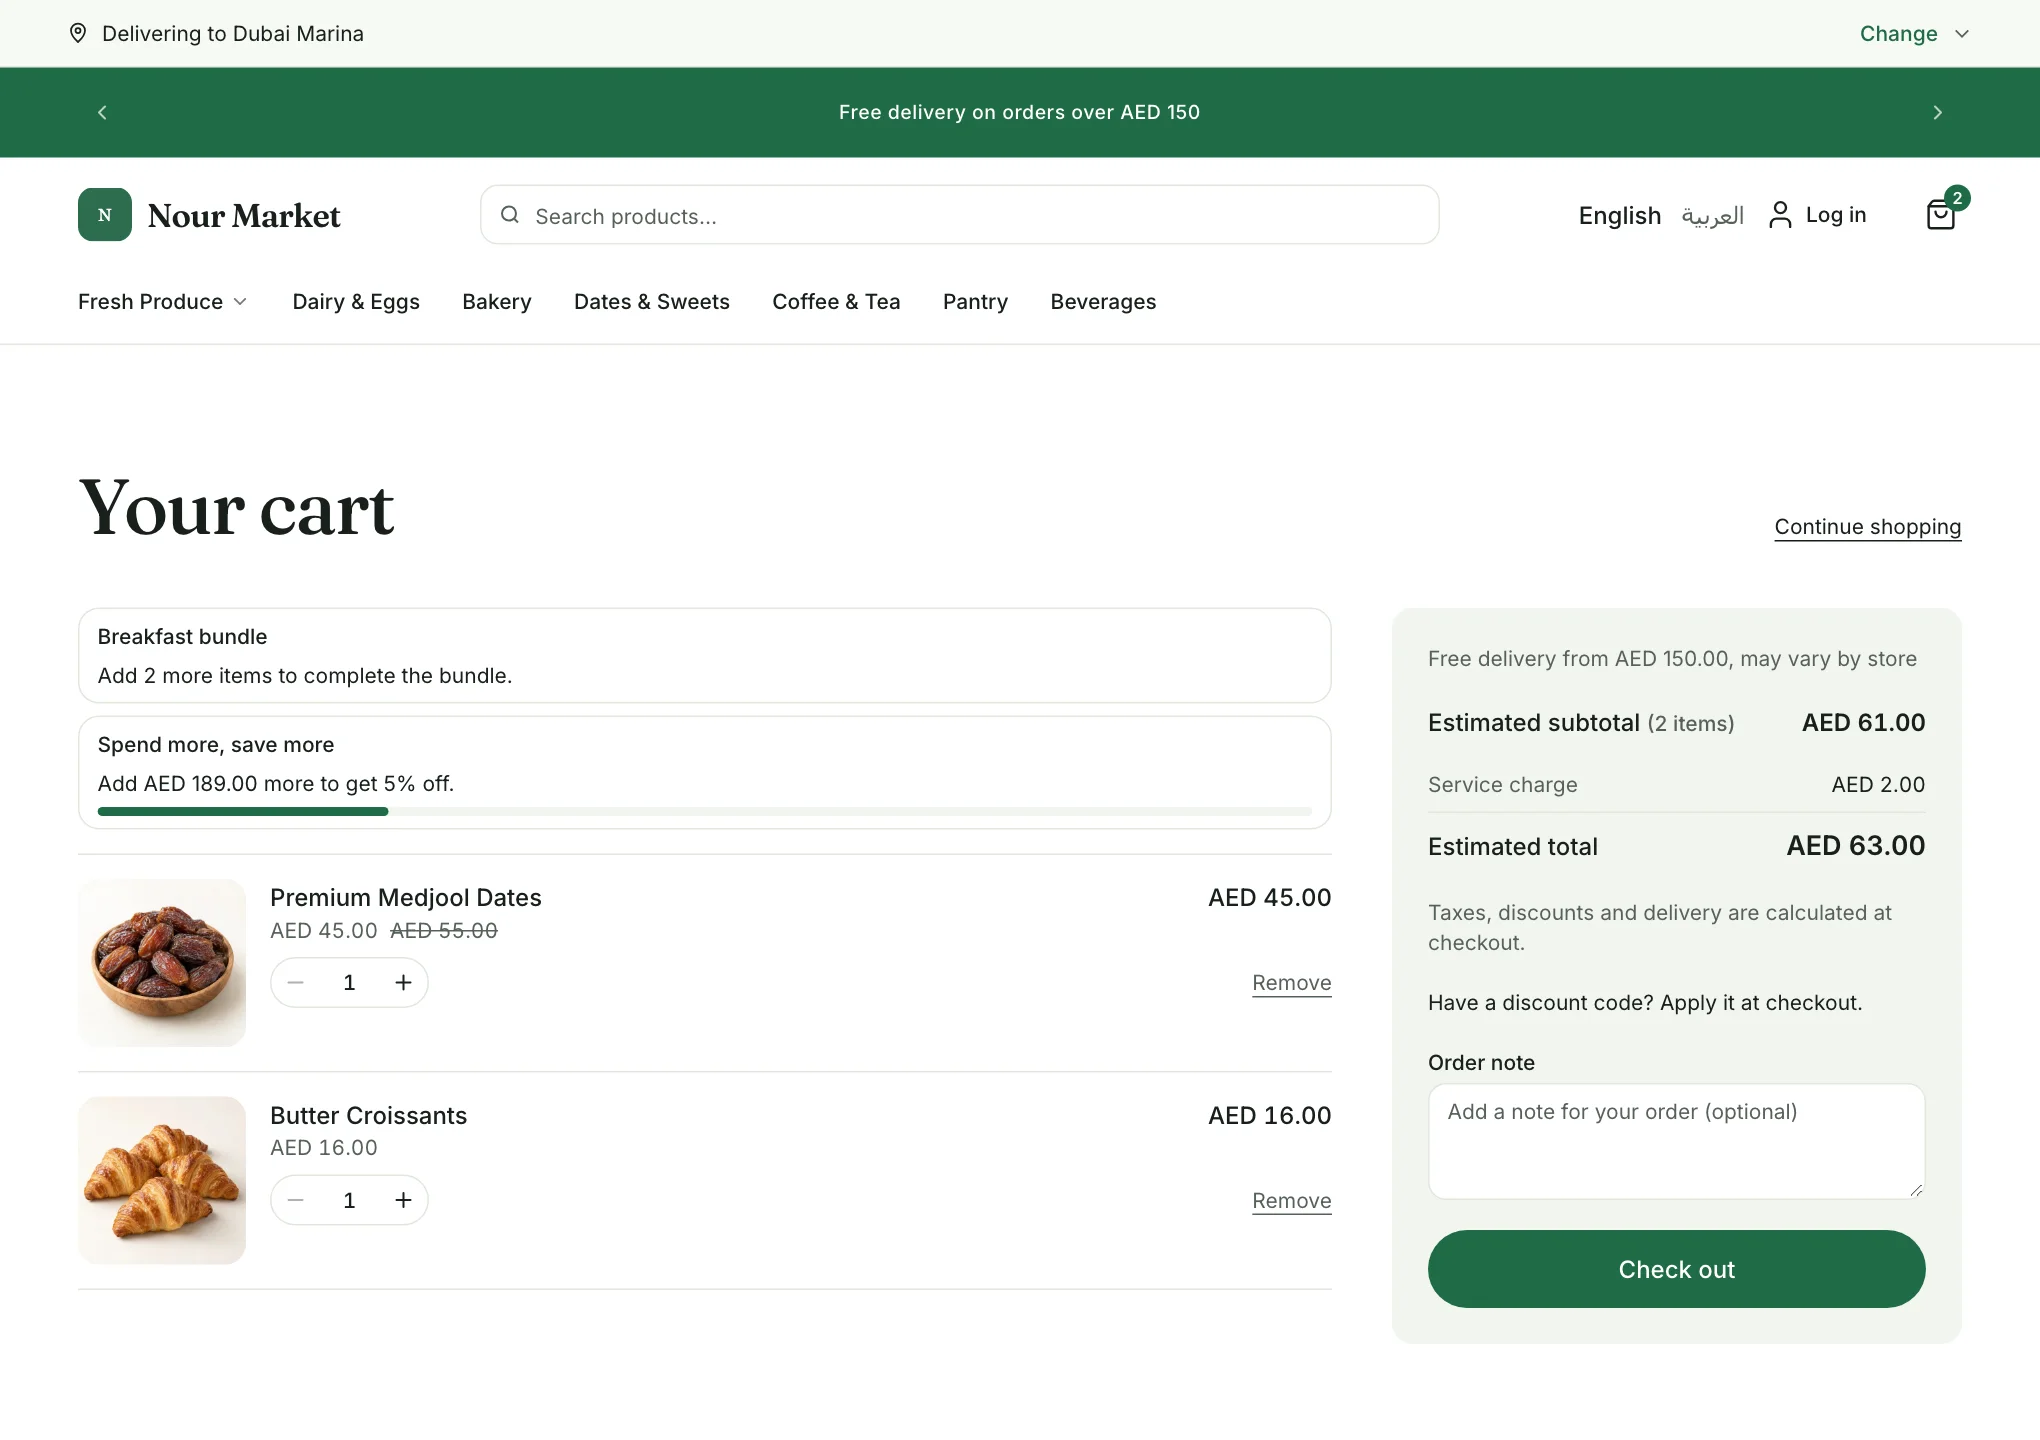This screenshot has height=1440, width=2040.
Task: Decrease Medjool Dates quantity
Action: point(296,983)
